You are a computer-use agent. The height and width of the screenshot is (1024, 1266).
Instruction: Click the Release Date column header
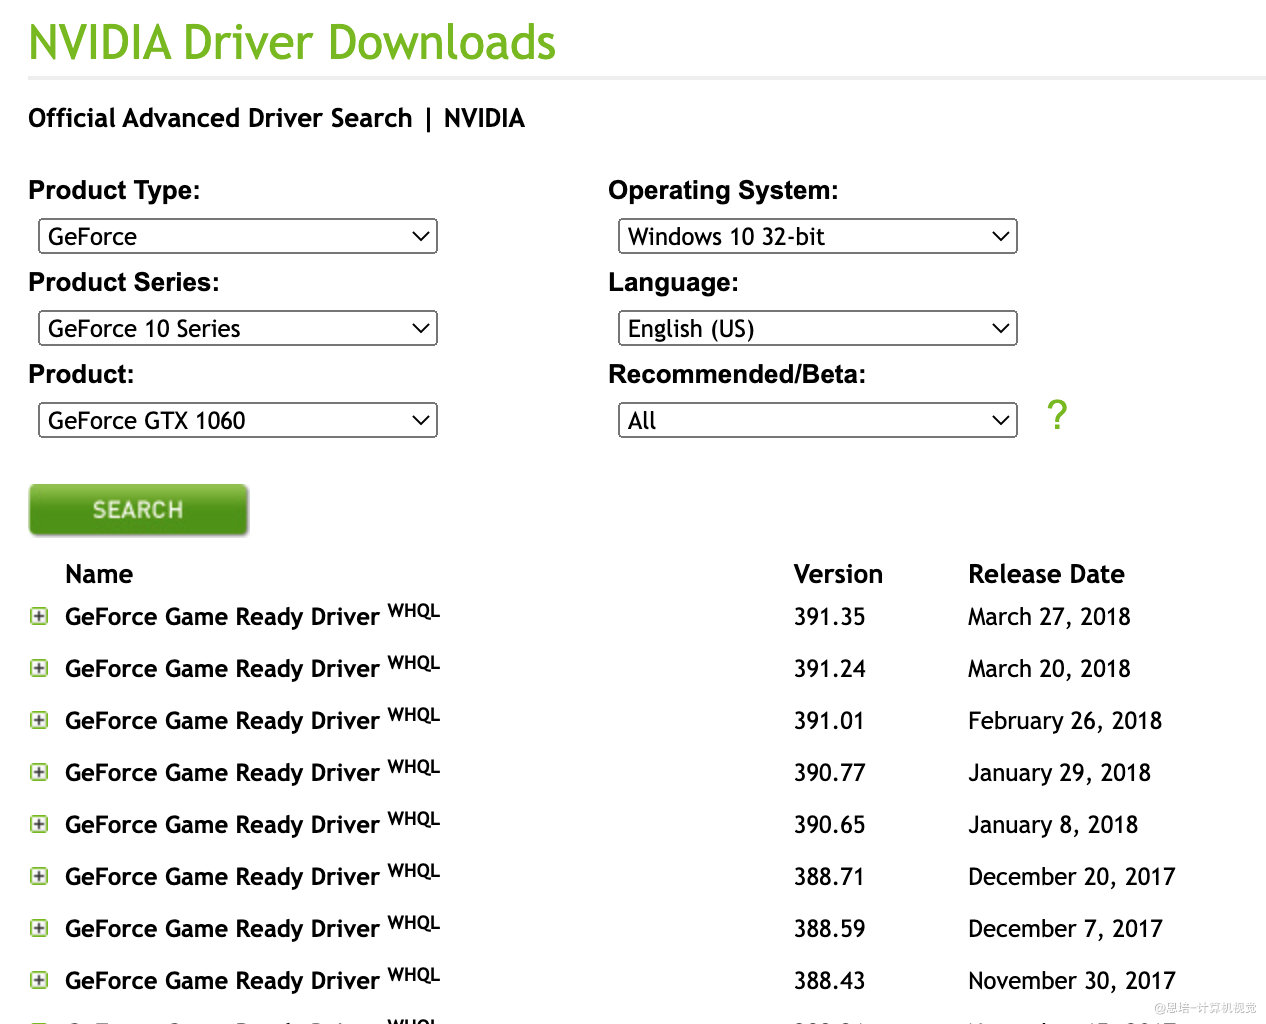1046,574
